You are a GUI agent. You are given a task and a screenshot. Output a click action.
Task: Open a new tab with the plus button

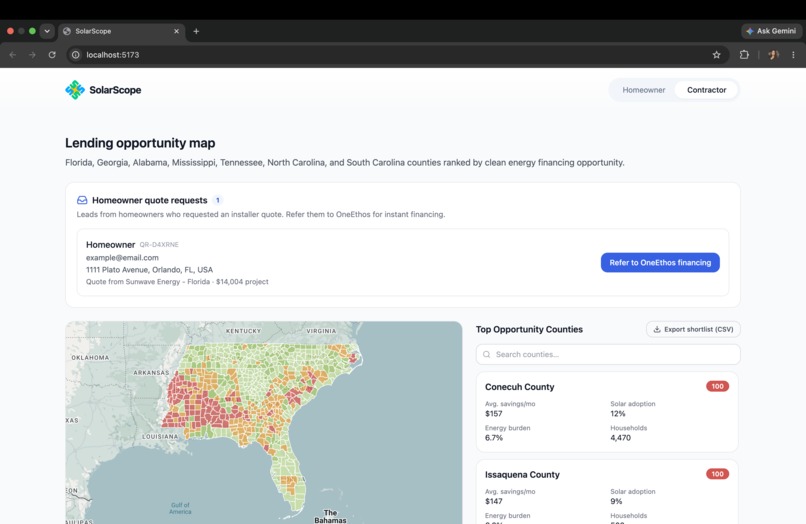[196, 31]
